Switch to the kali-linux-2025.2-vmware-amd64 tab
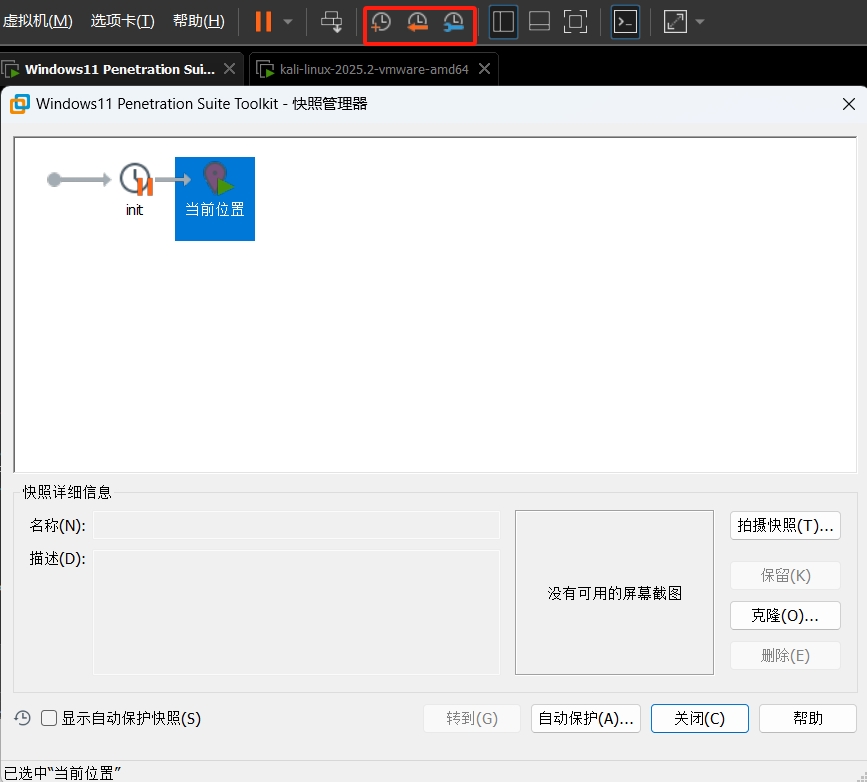 [x=367, y=69]
